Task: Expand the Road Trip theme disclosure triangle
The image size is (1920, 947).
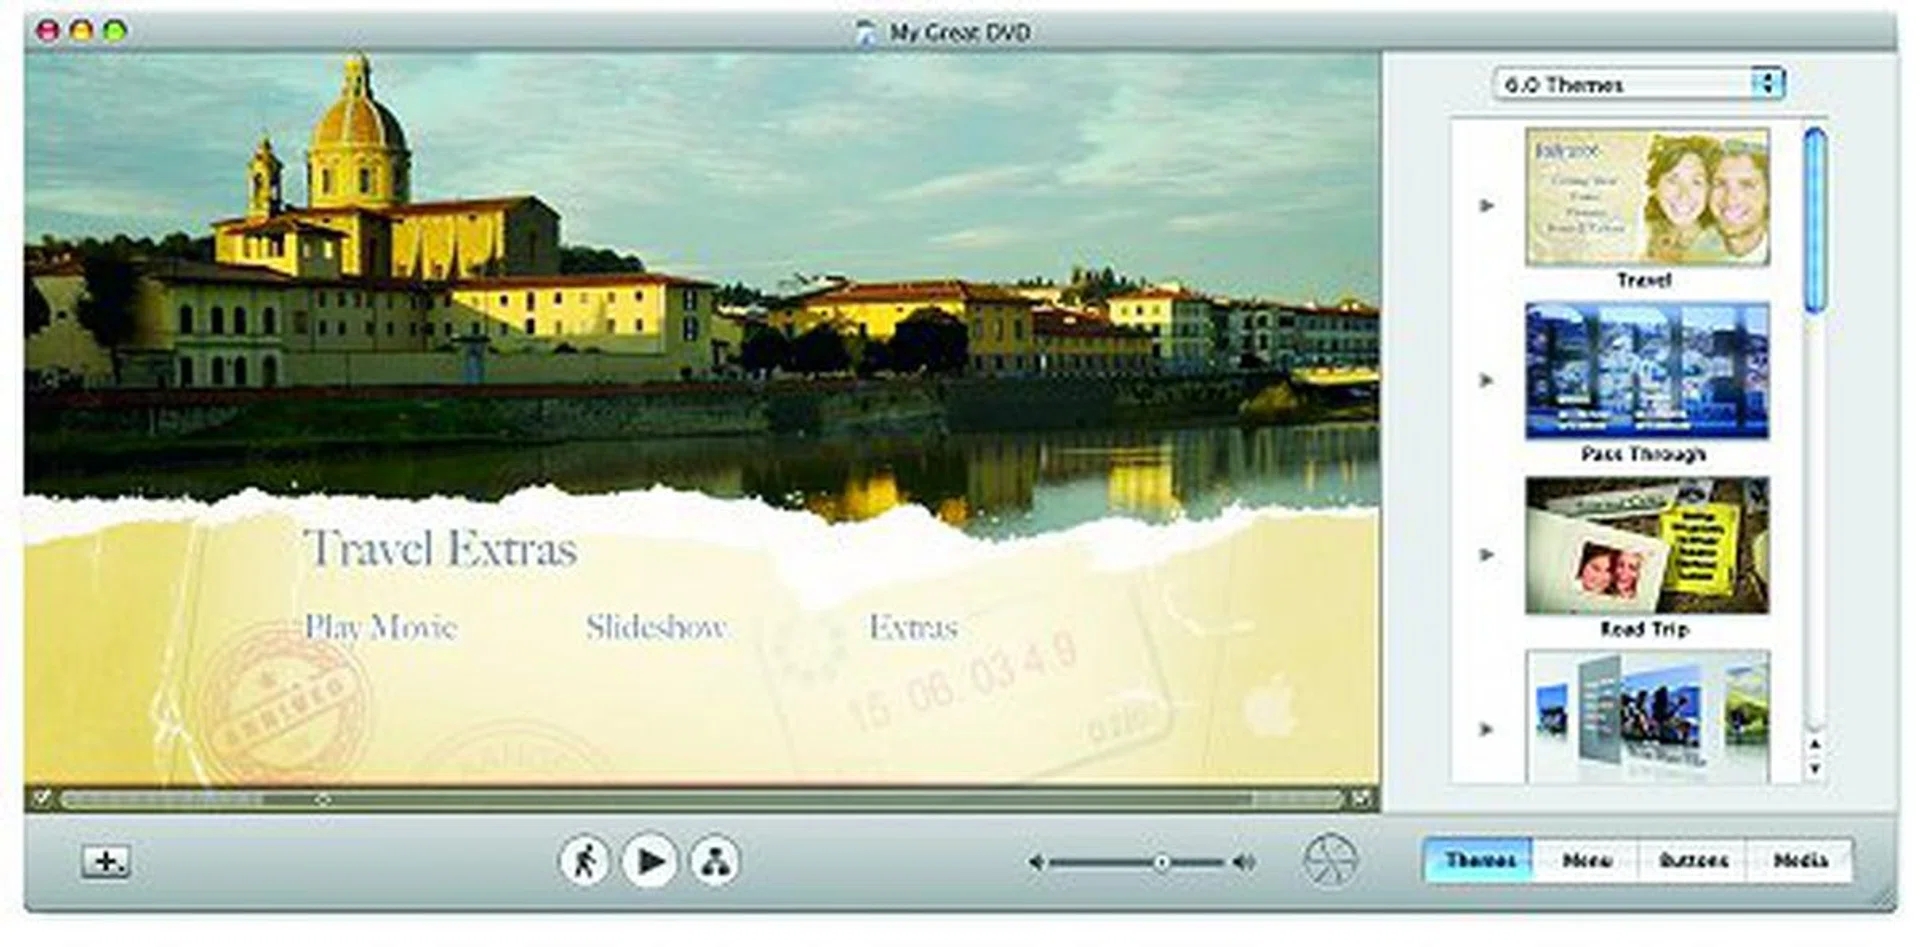Action: tap(1487, 555)
